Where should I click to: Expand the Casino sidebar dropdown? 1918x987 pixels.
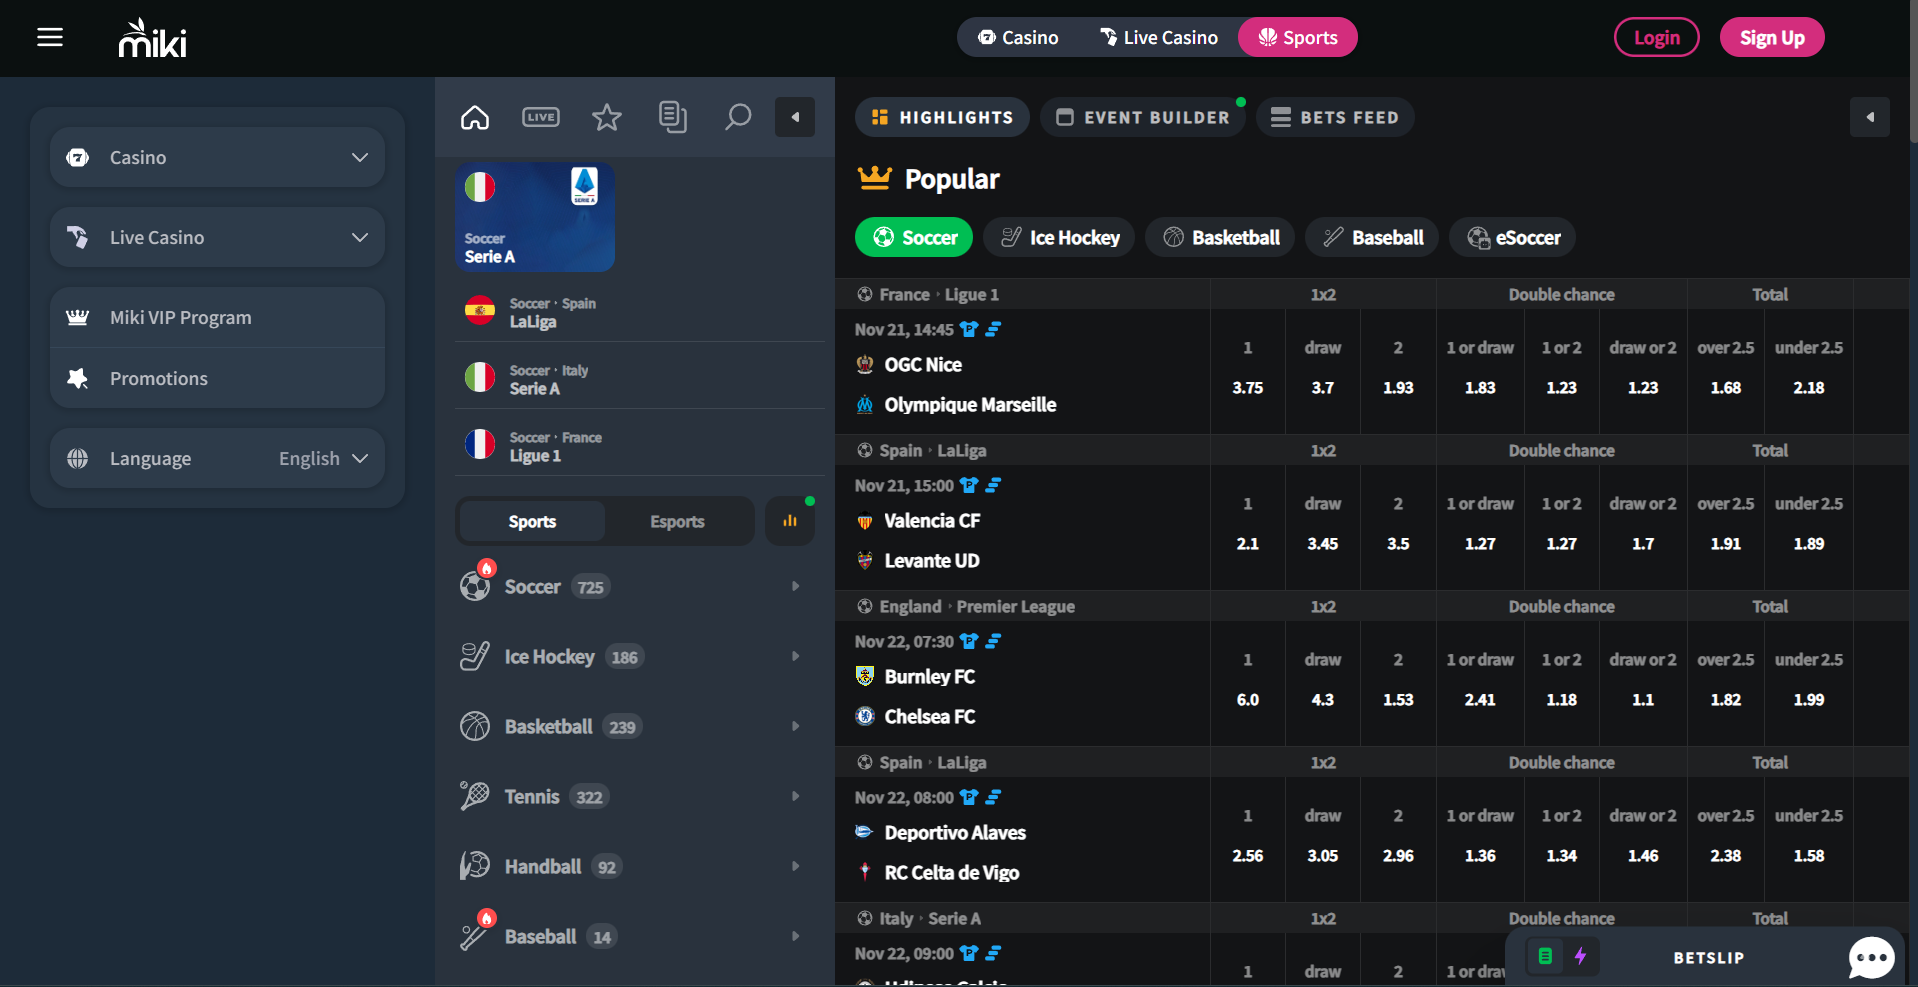click(217, 157)
